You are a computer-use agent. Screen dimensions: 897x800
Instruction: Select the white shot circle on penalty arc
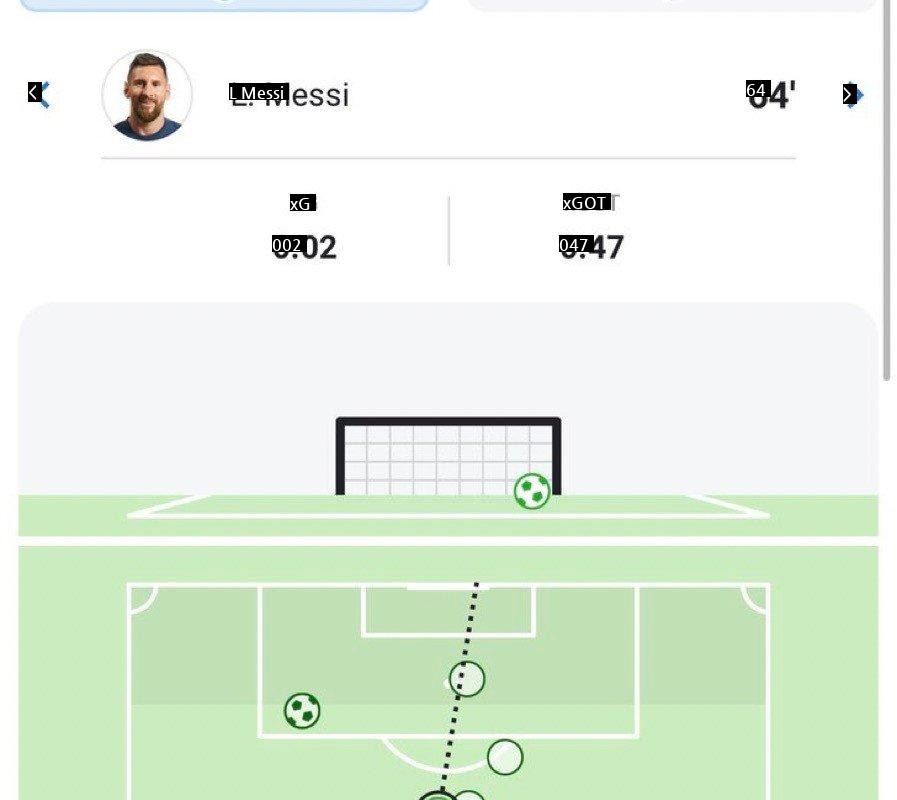pyautogui.click(x=505, y=757)
